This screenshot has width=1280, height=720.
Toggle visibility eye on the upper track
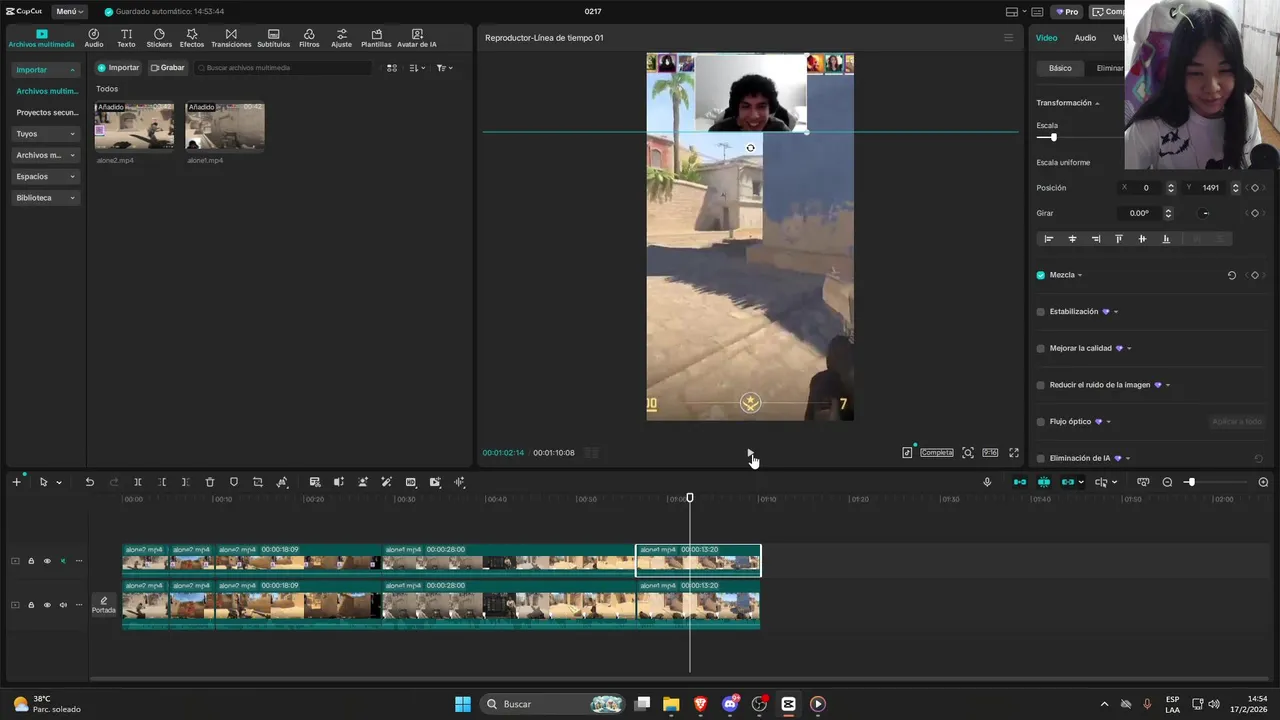click(x=47, y=561)
